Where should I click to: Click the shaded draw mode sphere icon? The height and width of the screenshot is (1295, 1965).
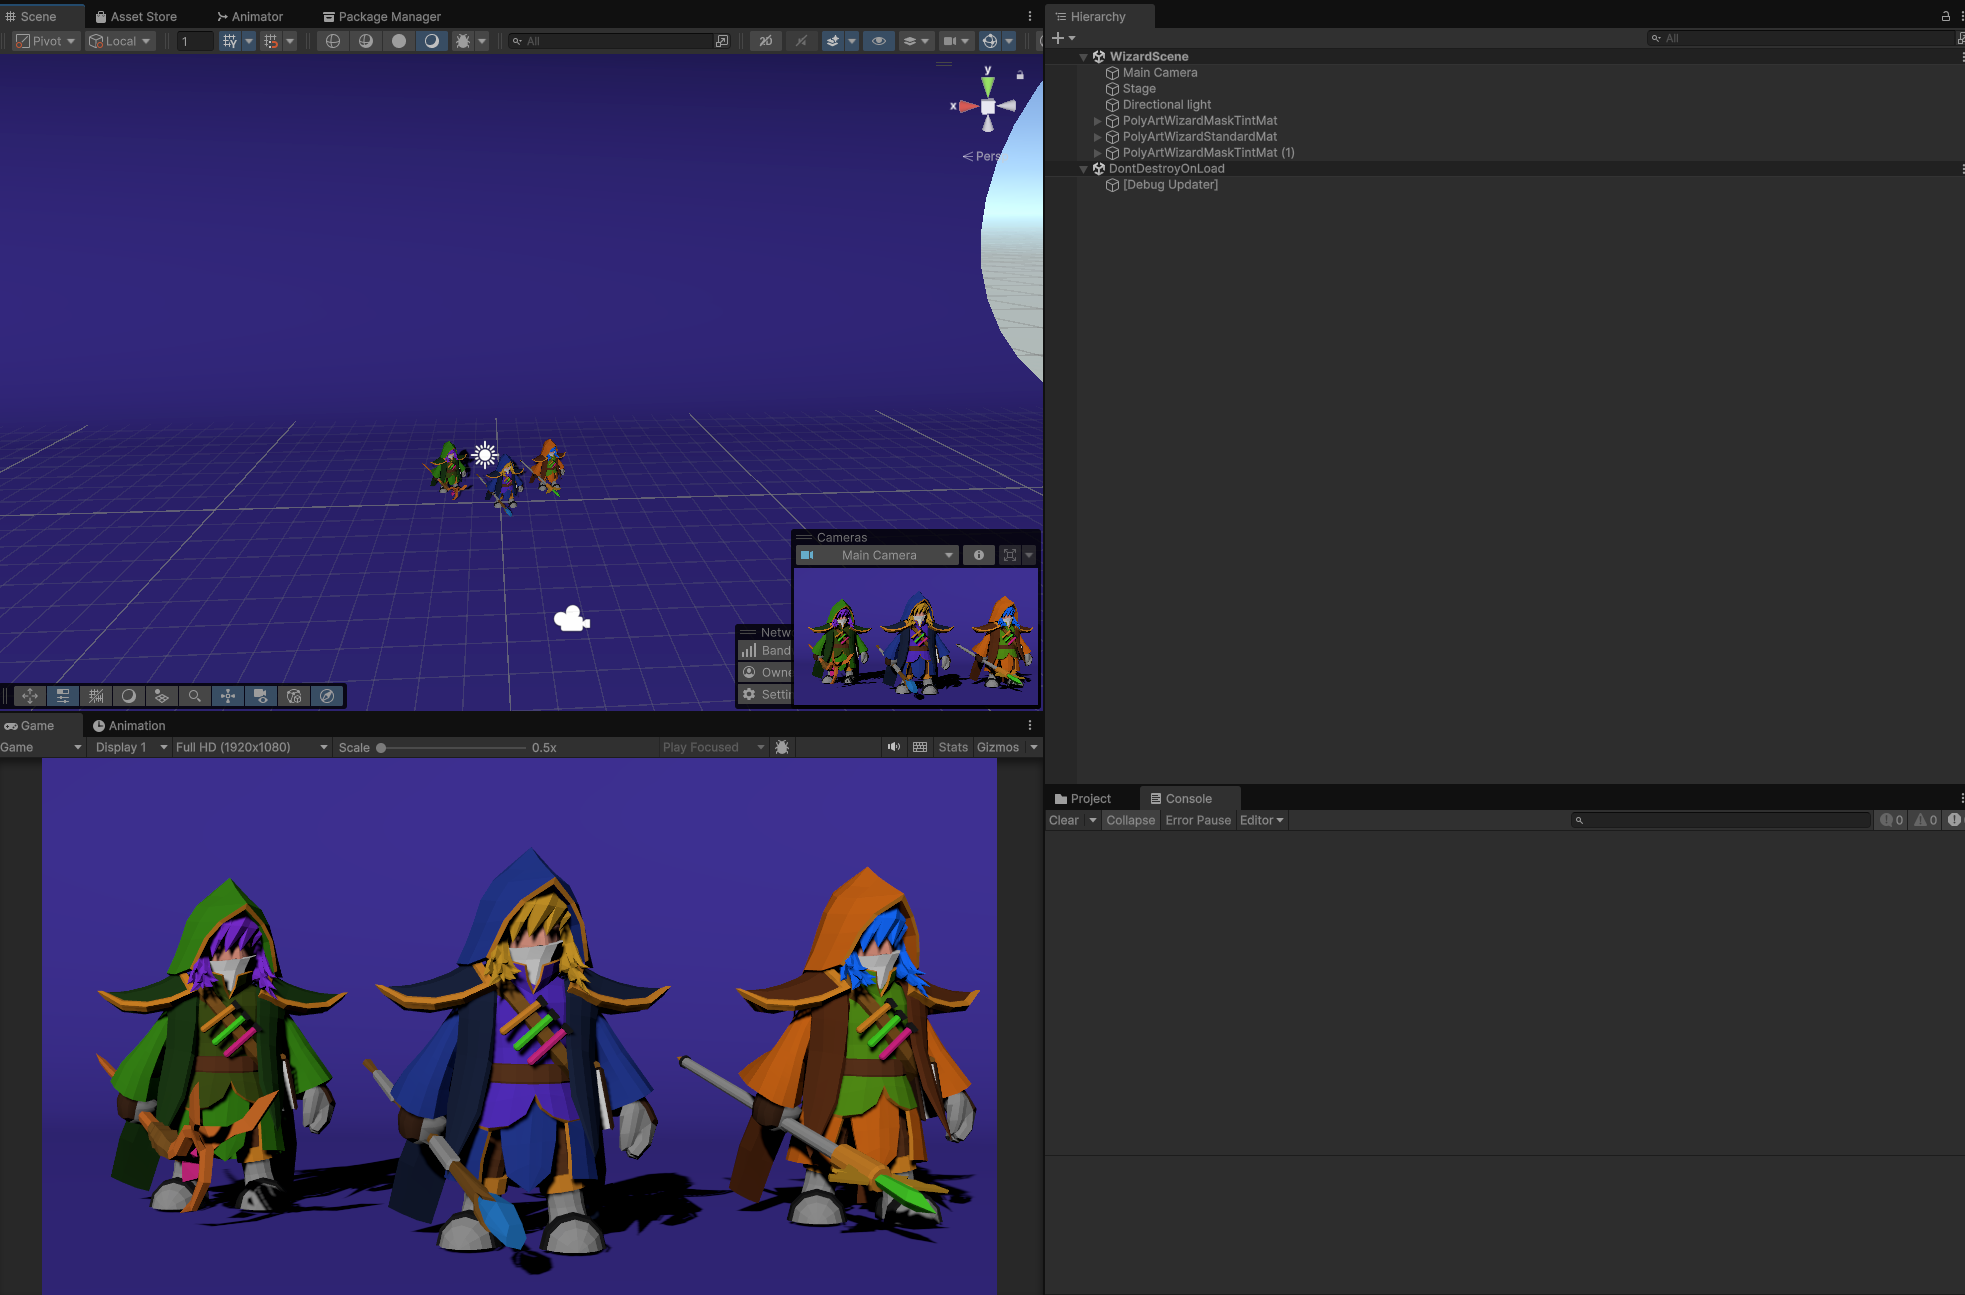[x=399, y=41]
